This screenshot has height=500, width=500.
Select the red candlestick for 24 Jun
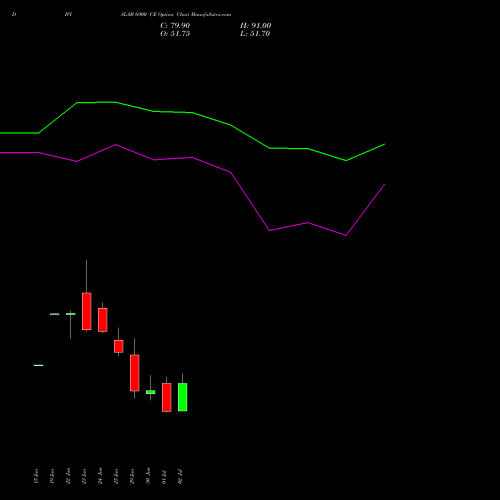point(103,320)
